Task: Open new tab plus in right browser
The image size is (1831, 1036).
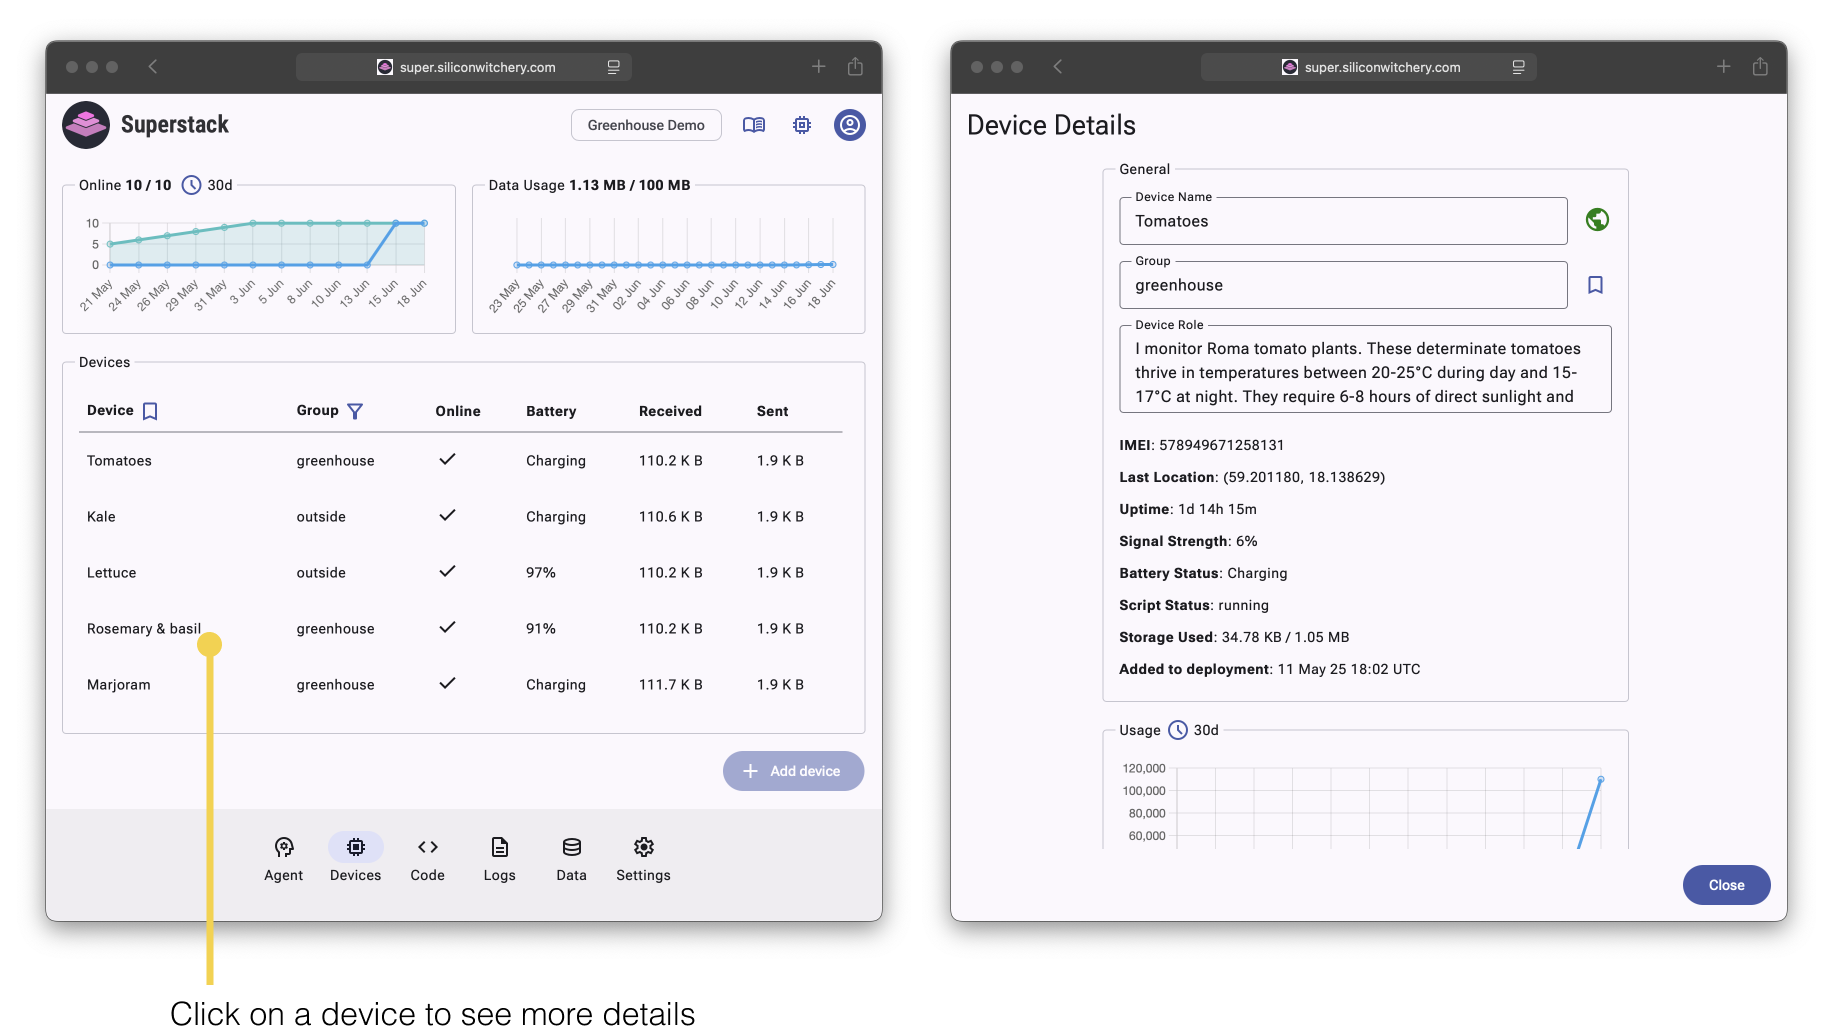Action: pyautogui.click(x=1723, y=67)
